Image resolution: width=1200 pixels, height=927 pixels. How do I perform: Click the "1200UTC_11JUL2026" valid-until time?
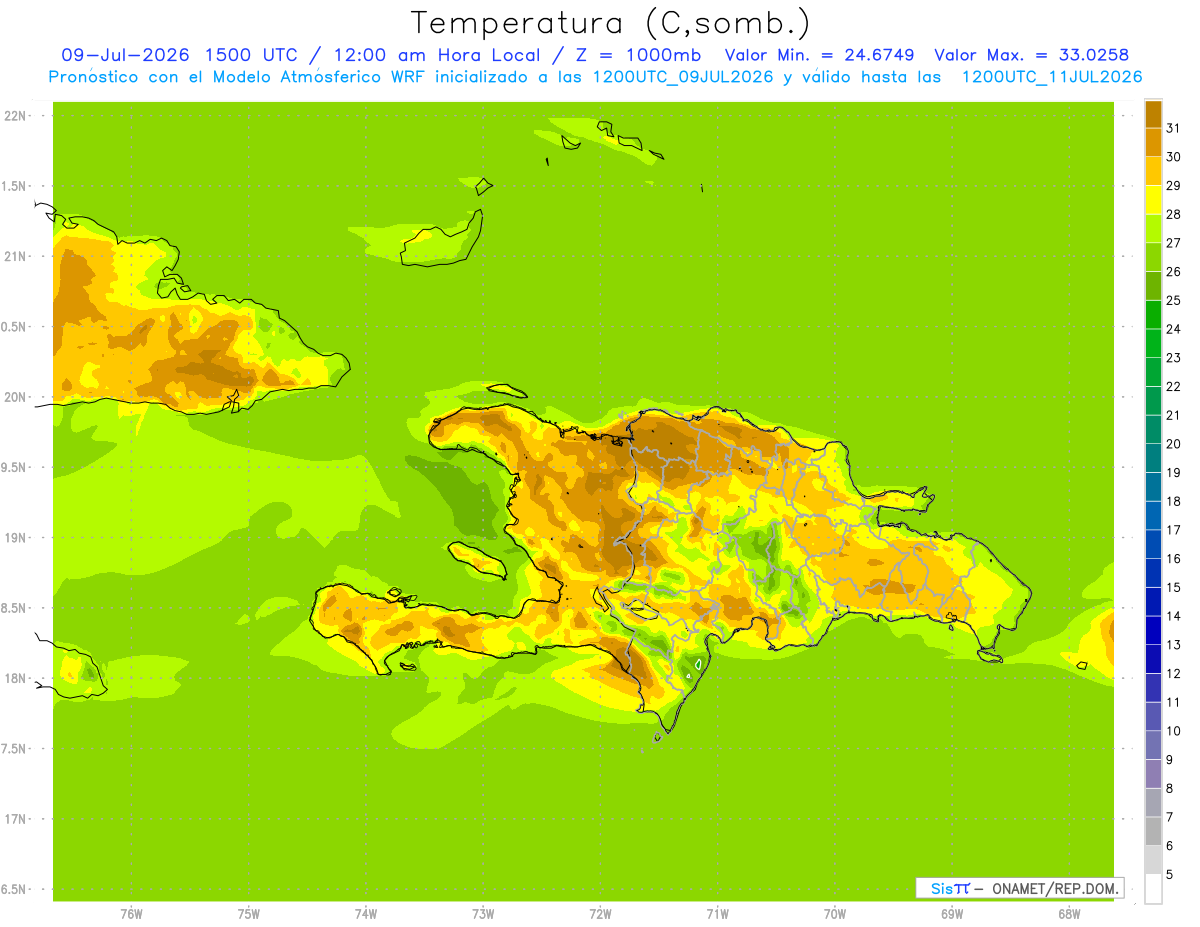(1052, 77)
